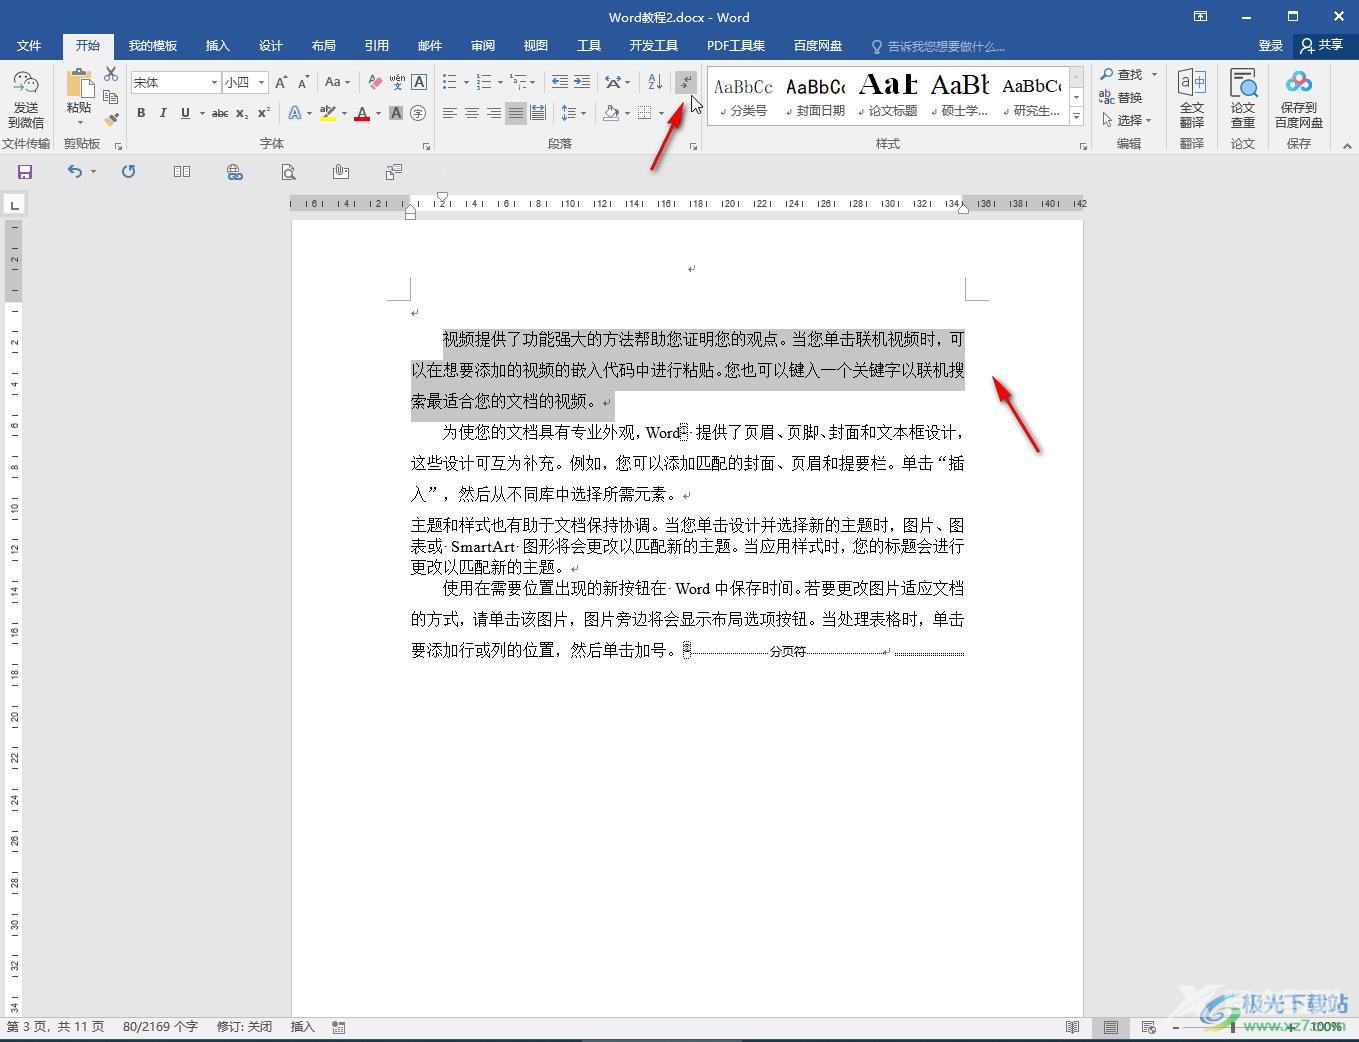This screenshot has height=1042, width=1359.
Task: Apply character border icon
Action: 419,82
